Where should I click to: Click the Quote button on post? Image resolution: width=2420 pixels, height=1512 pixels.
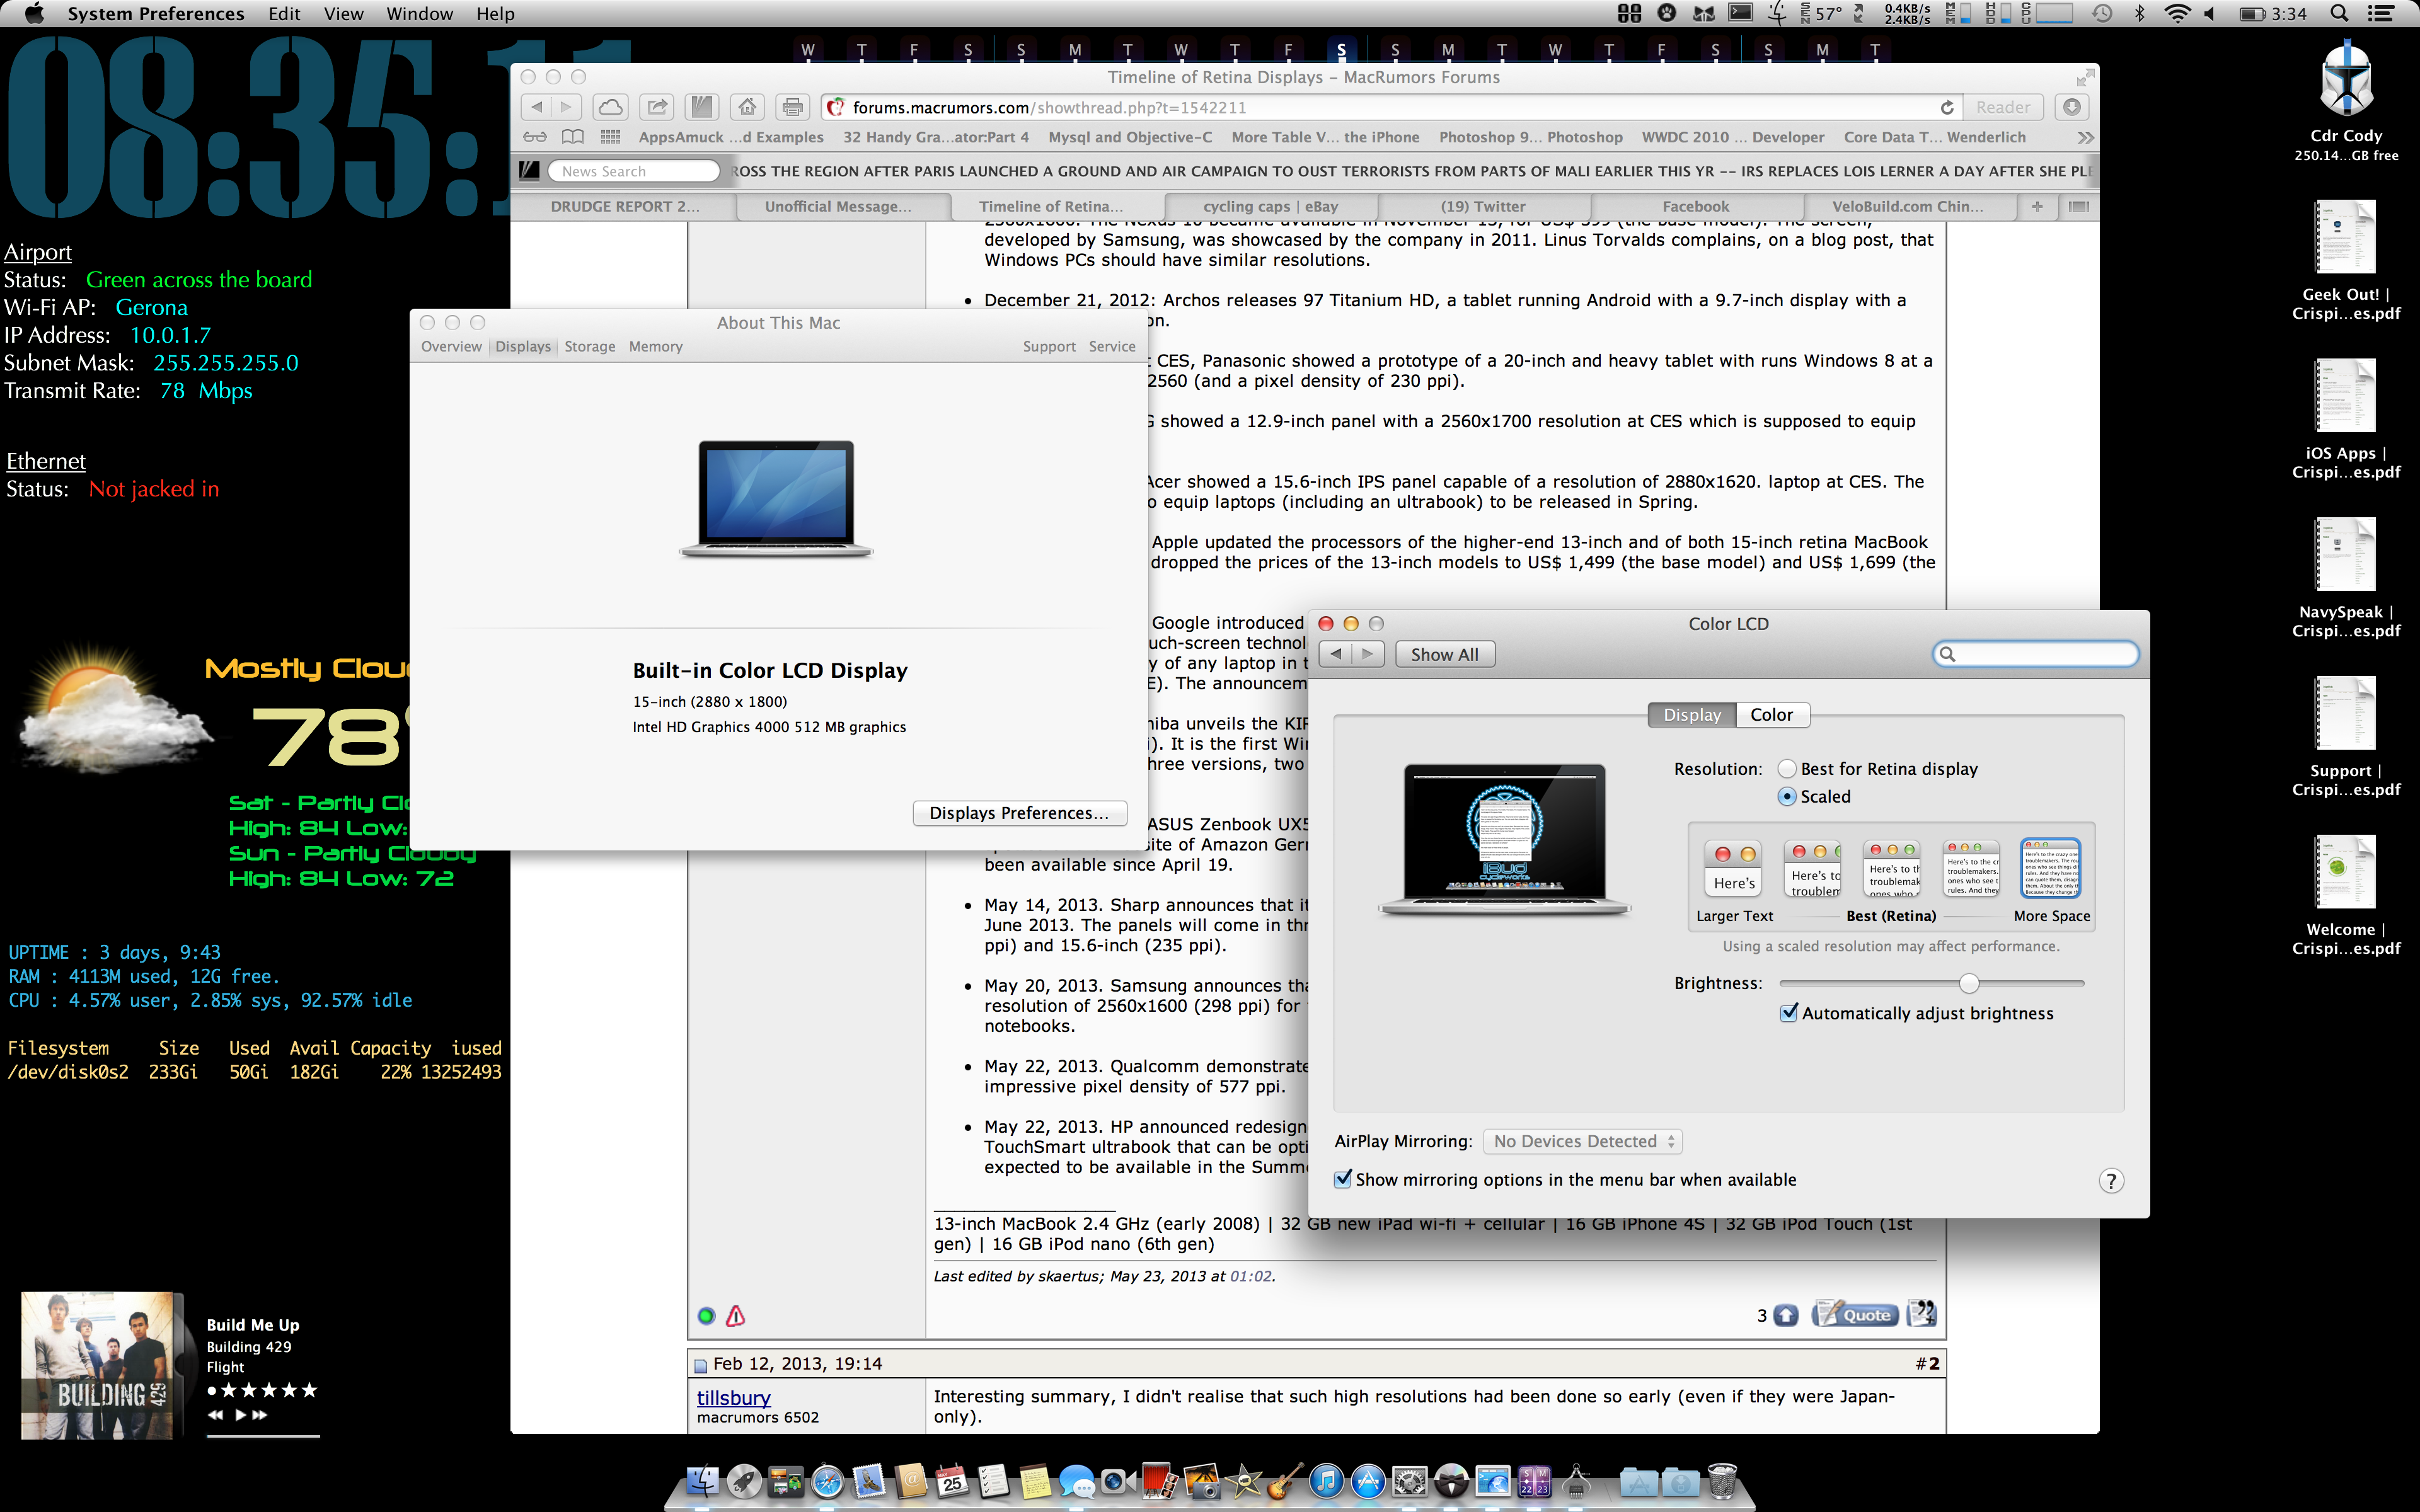1856,1314
